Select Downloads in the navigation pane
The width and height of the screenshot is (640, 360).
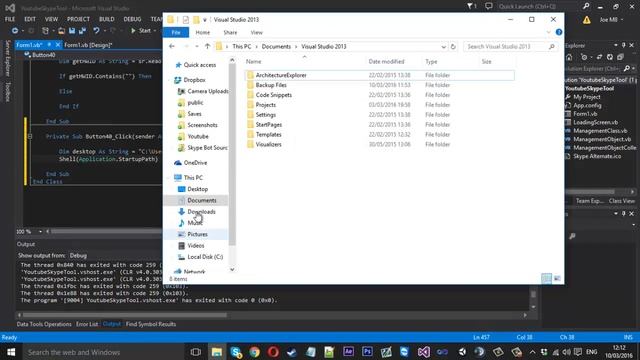point(201,211)
